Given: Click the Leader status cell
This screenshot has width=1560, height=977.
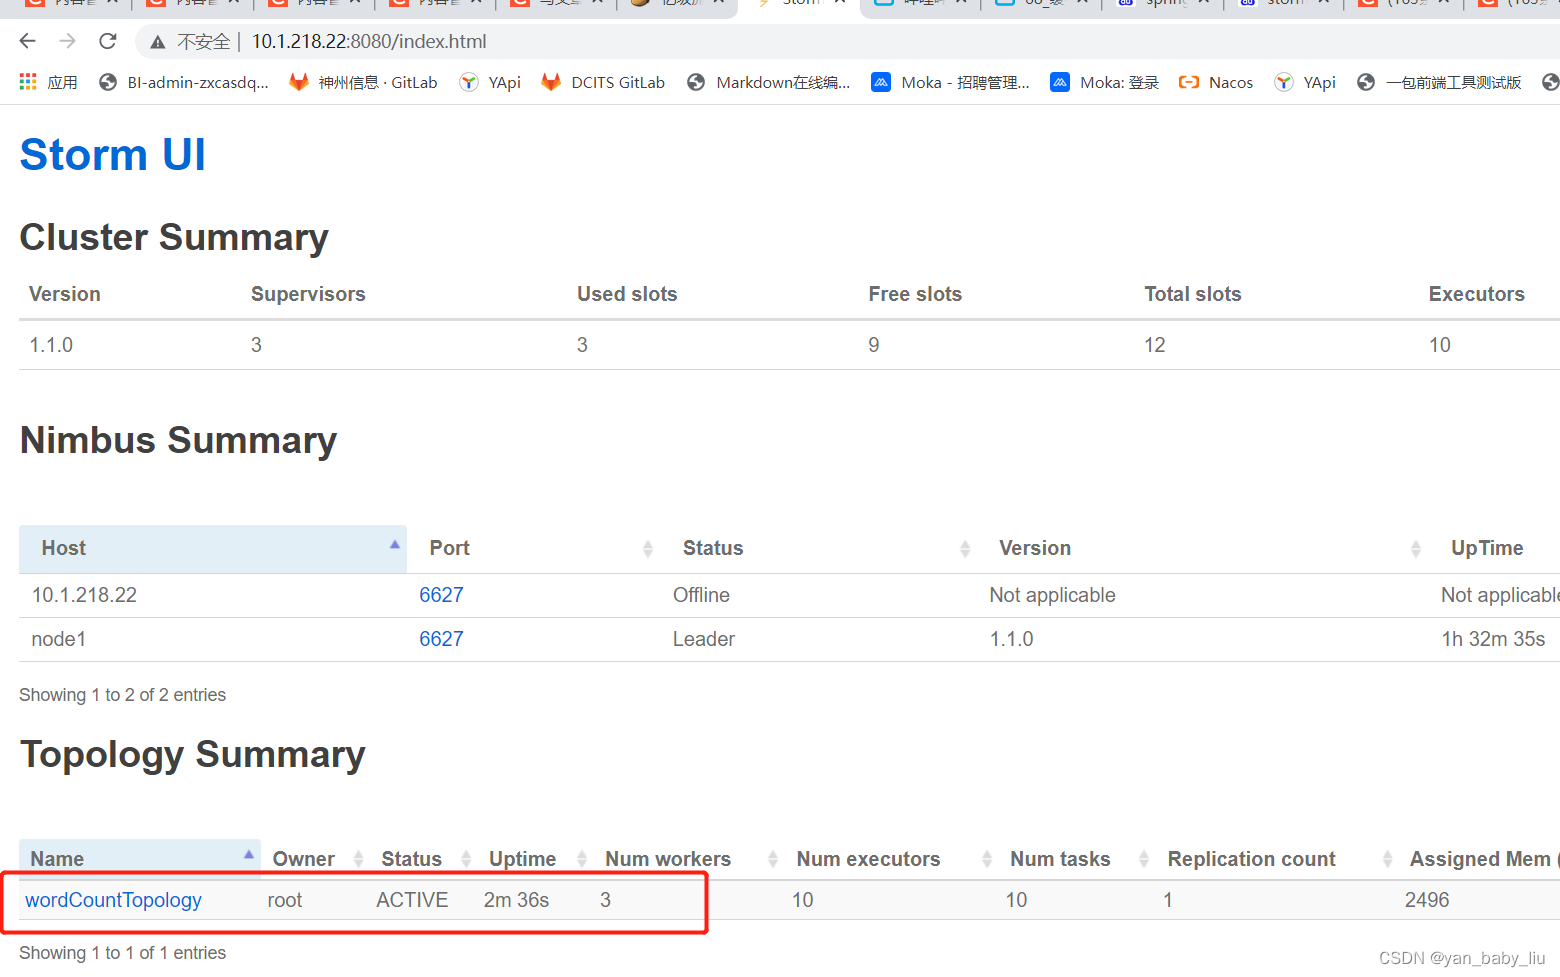Looking at the screenshot, I should pyautogui.click(x=703, y=639).
